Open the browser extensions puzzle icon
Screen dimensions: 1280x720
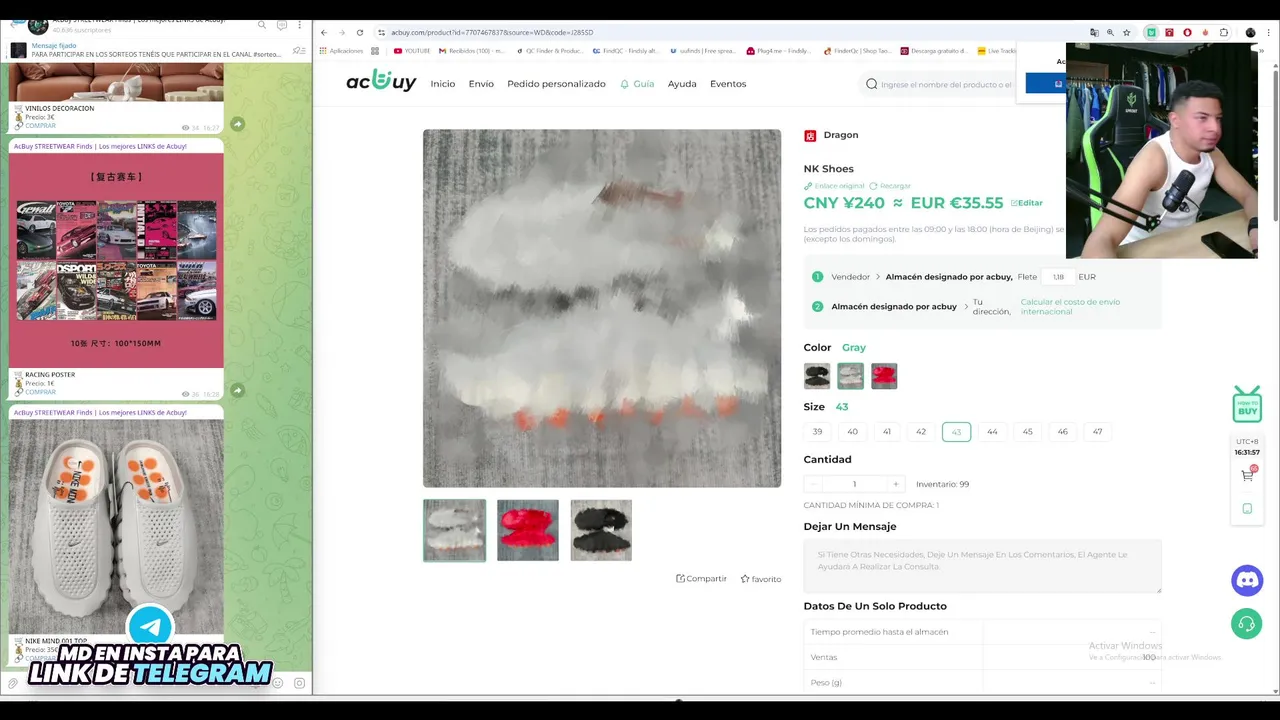coord(1224,32)
